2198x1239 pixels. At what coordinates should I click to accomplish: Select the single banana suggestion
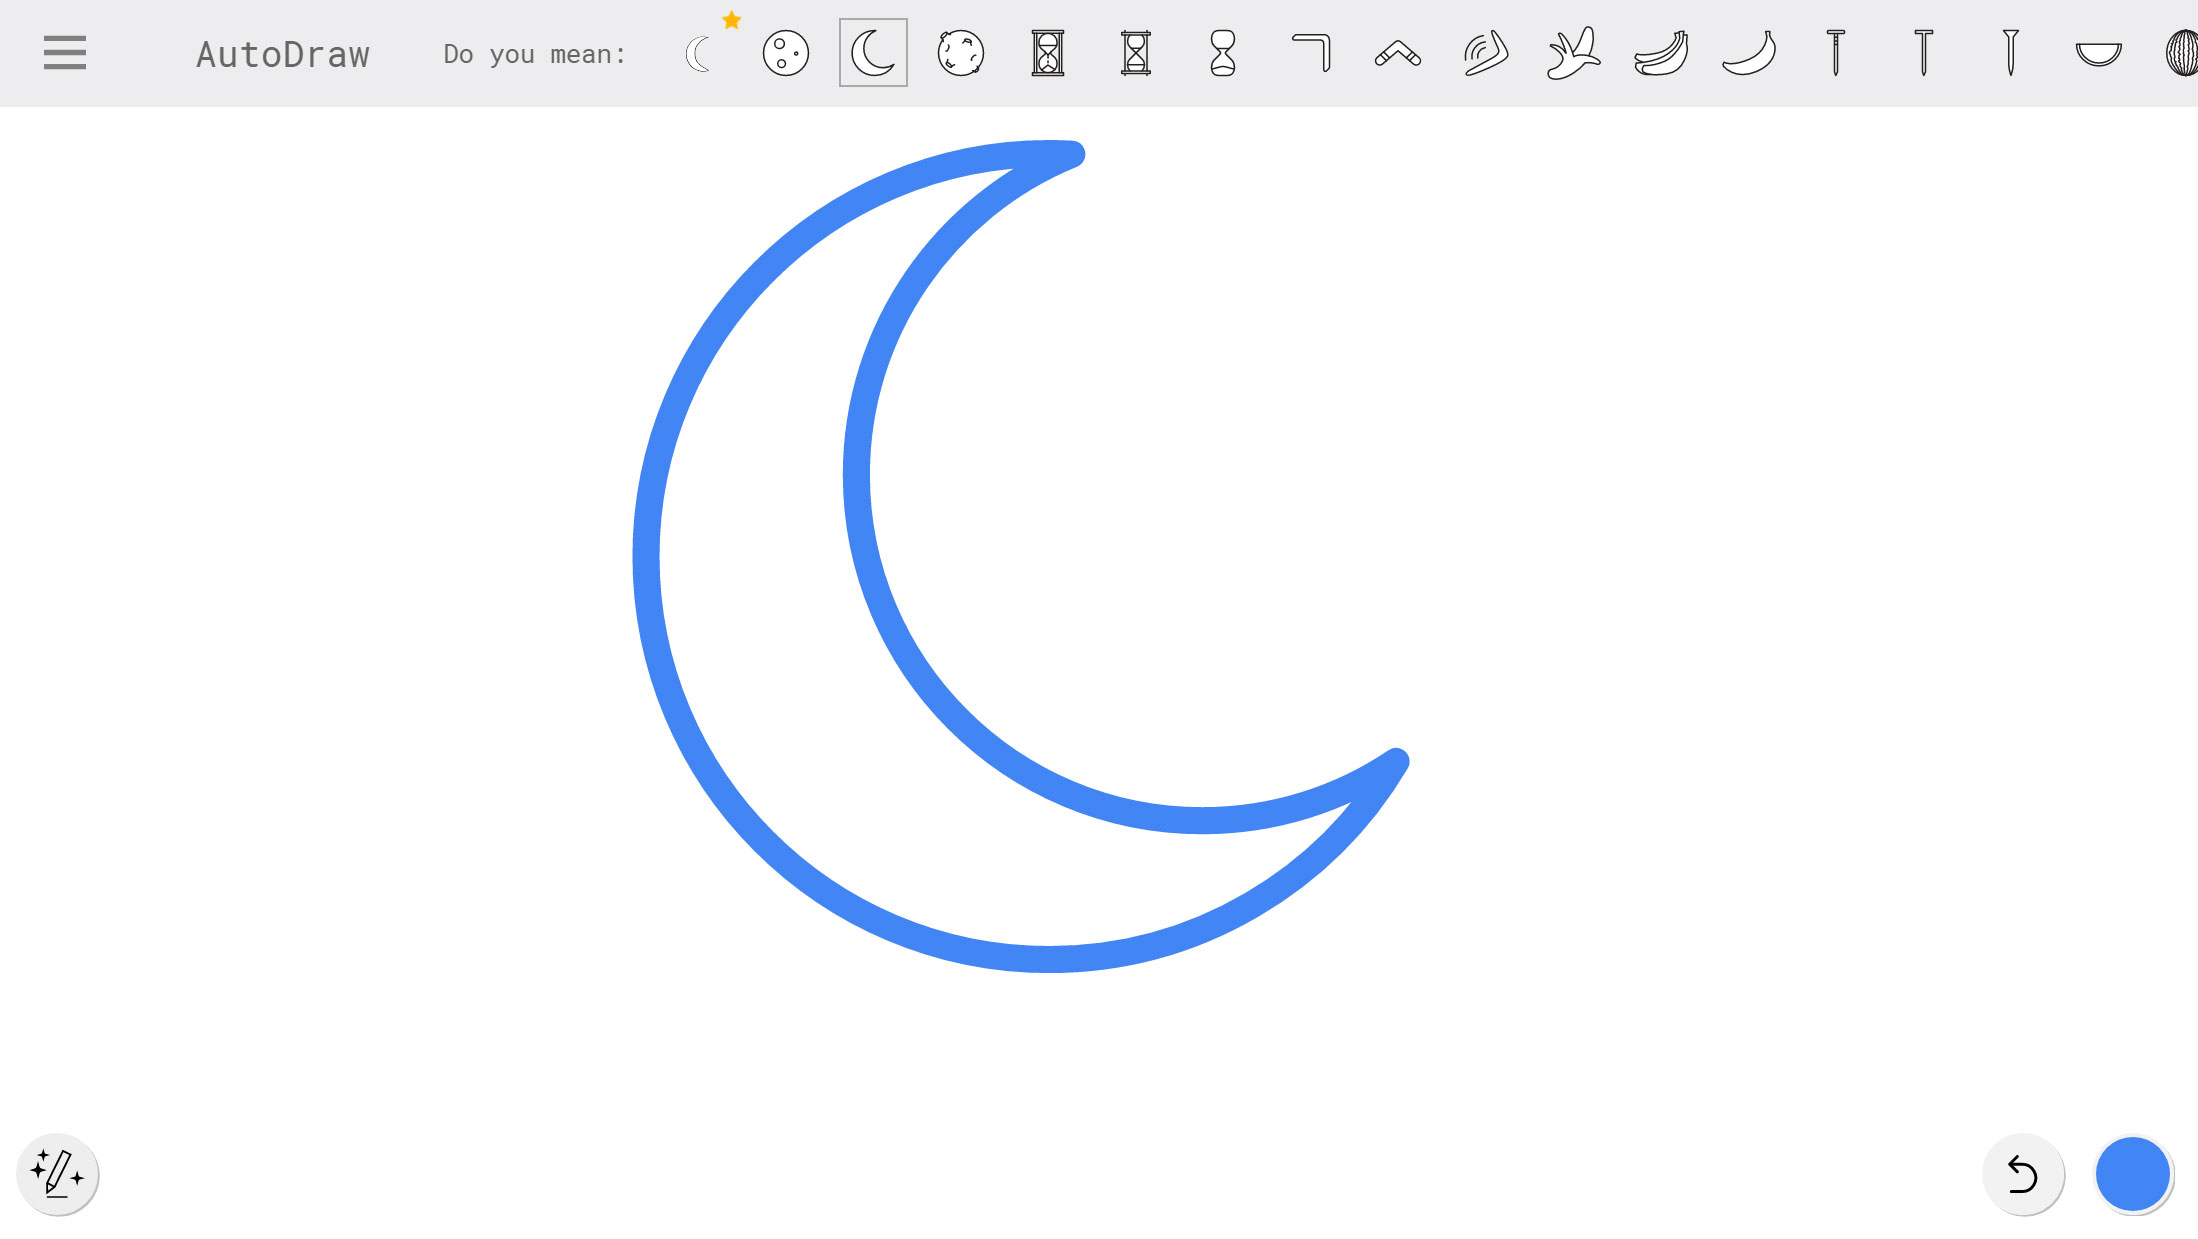coord(1748,53)
